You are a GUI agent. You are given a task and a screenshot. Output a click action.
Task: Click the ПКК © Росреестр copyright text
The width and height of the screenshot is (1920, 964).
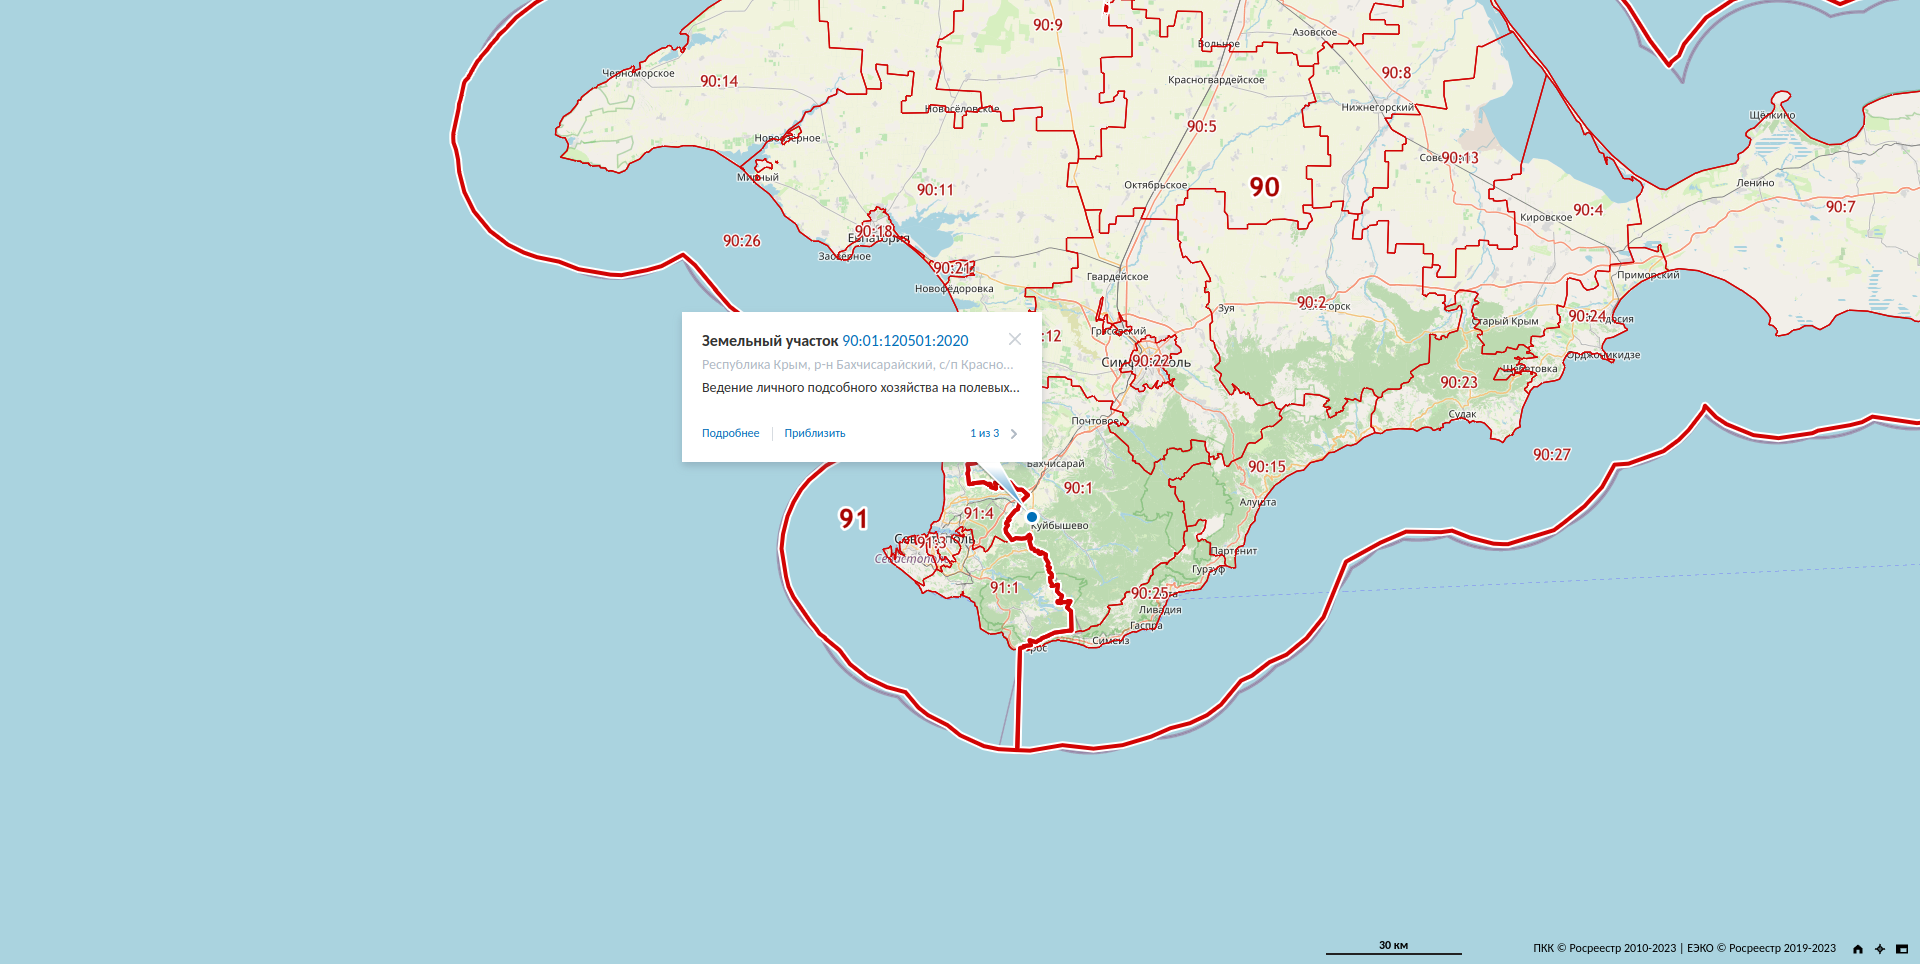pyautogui.click(x=1604, y=948)
